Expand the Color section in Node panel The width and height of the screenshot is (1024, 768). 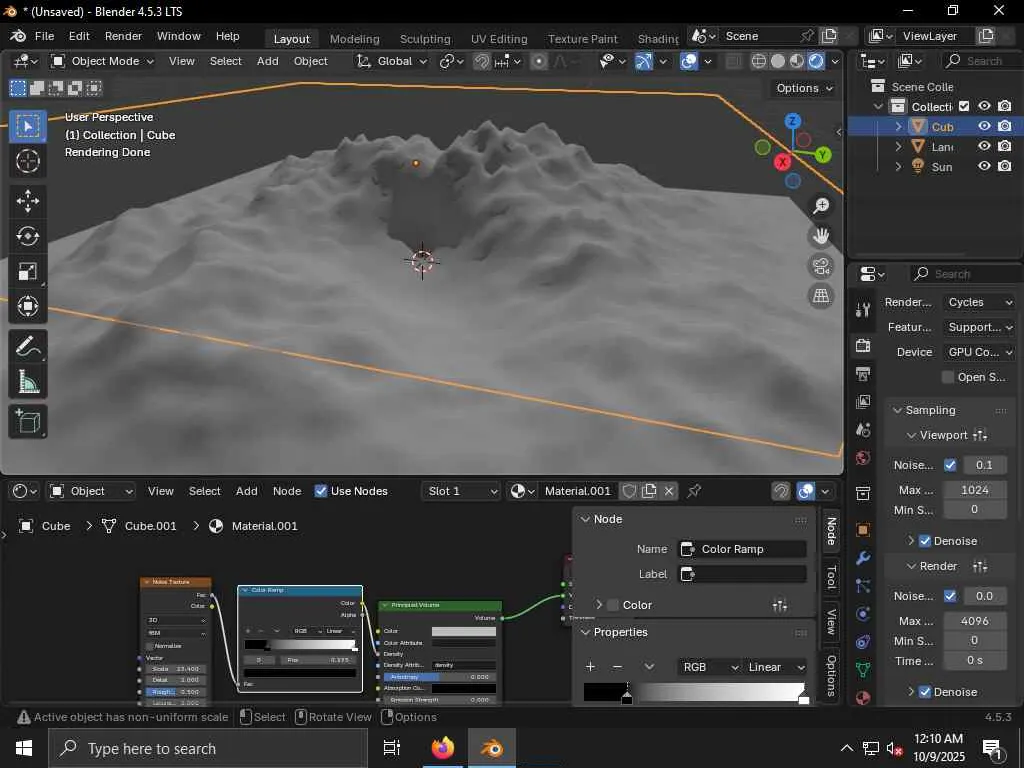pyautogui.click(x=599, y=605)
